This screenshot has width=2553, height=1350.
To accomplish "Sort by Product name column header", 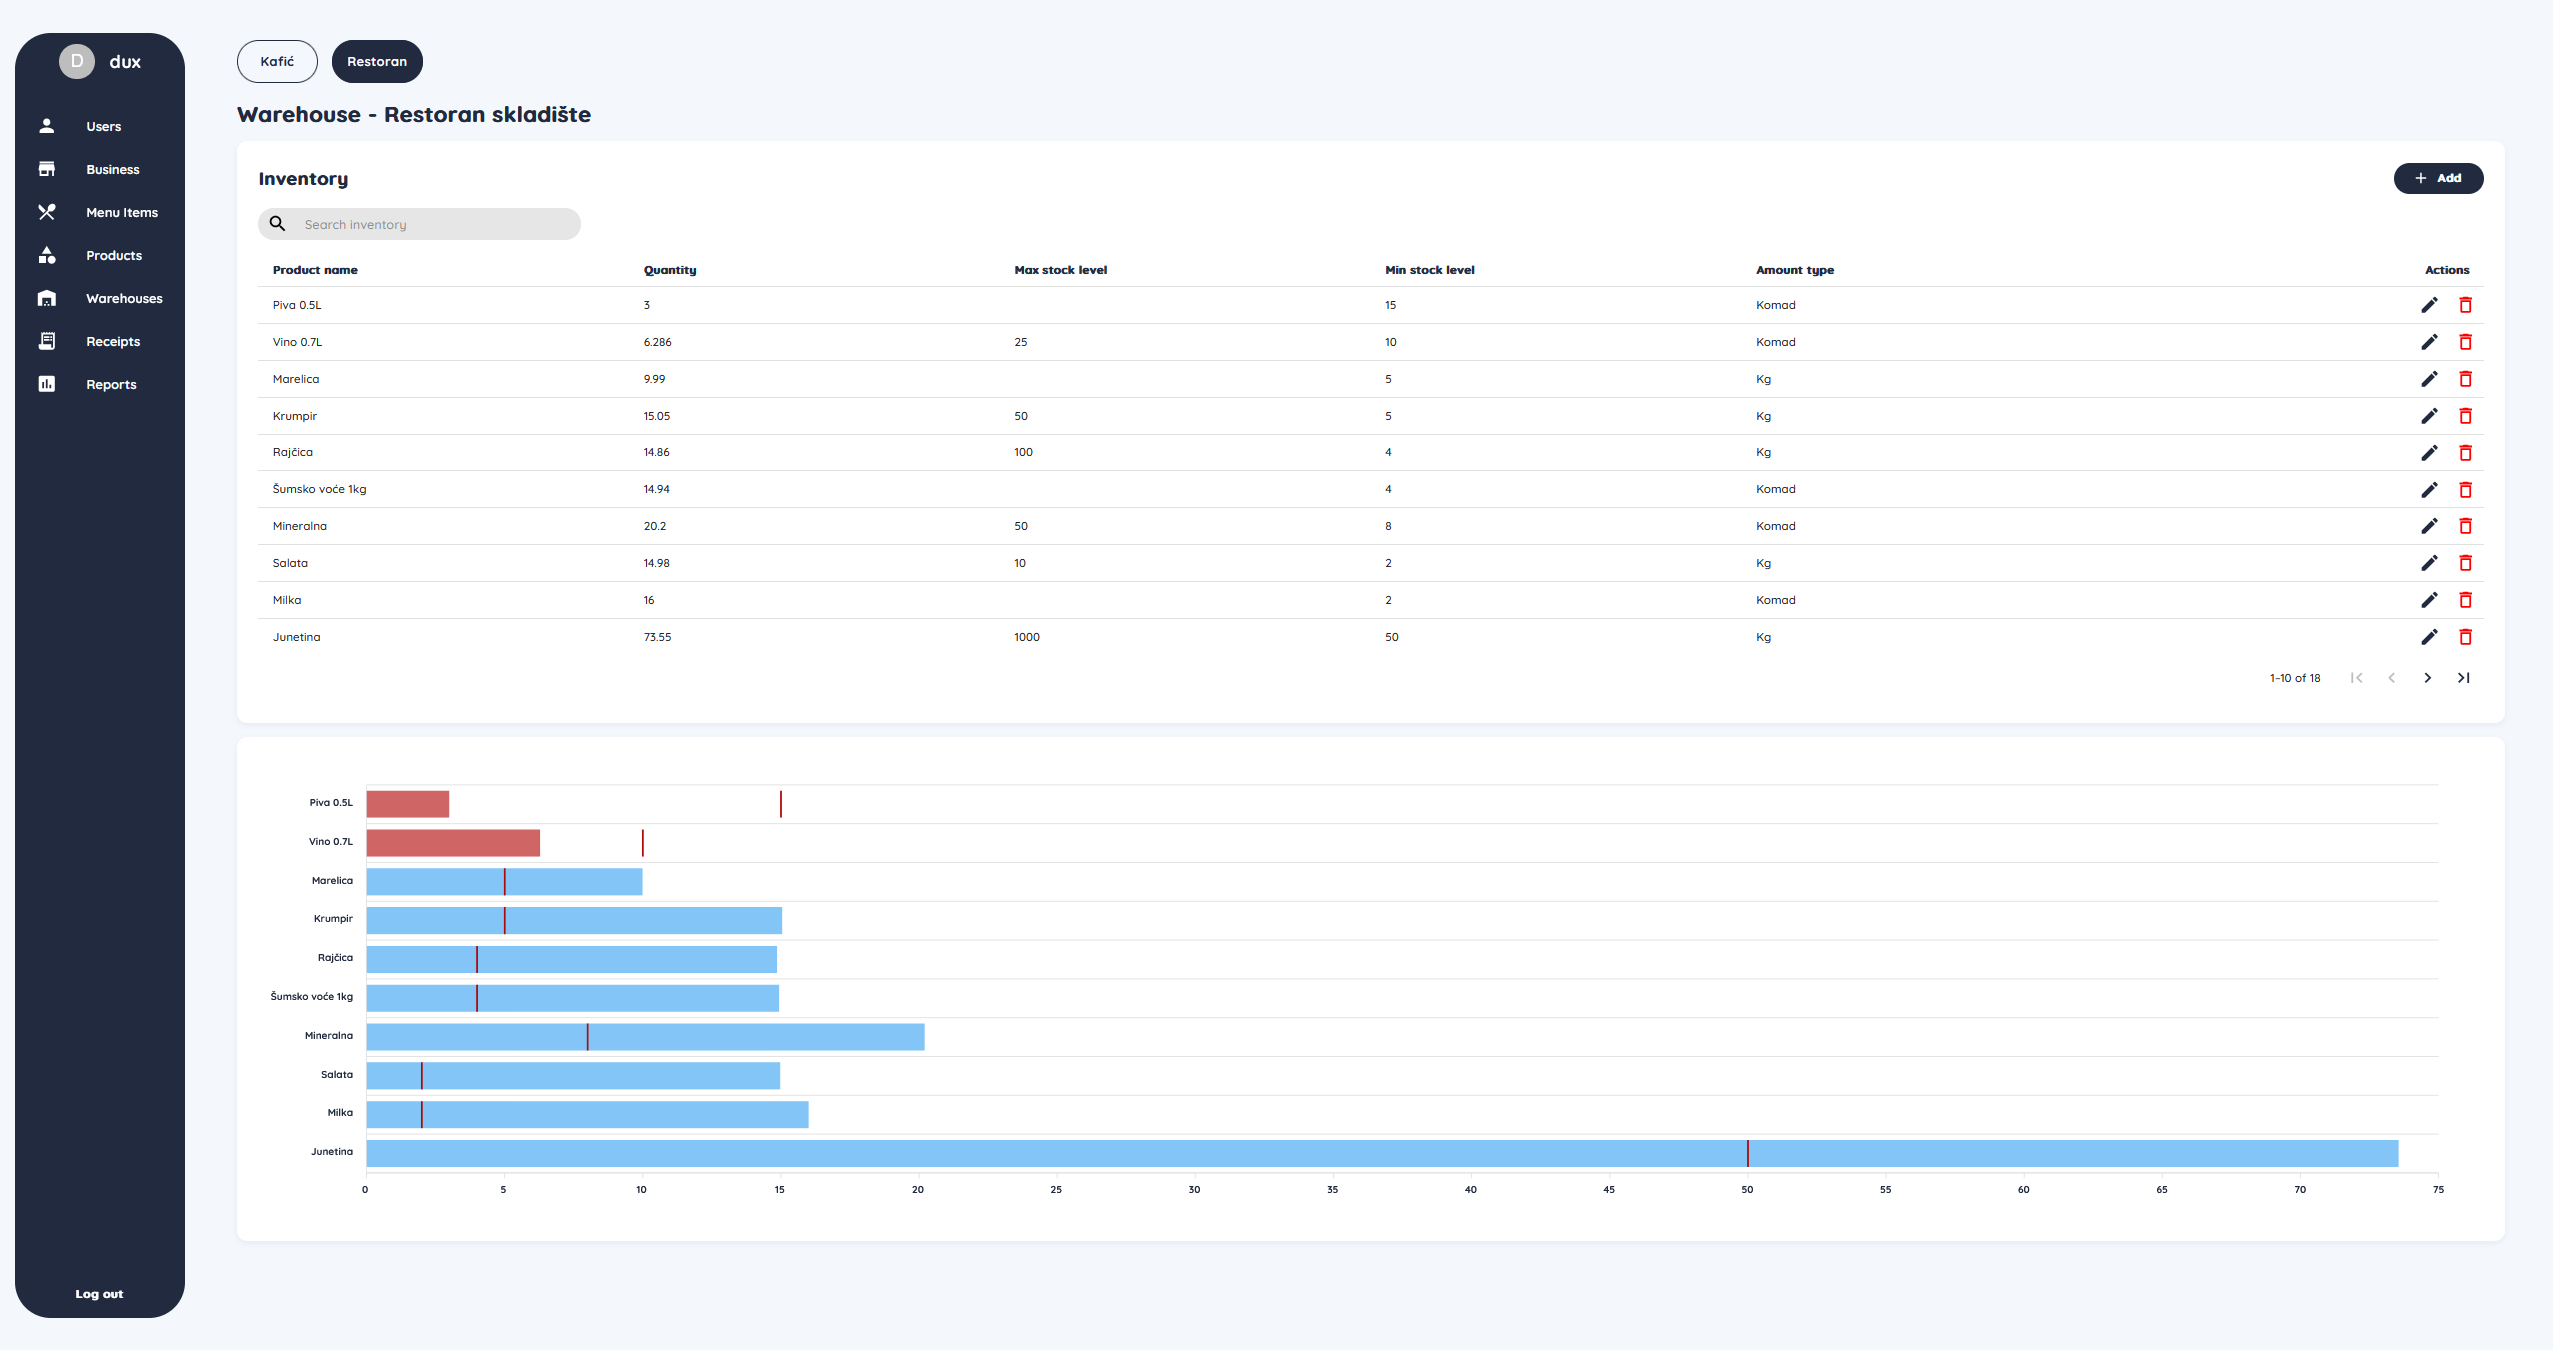I will (x=315, y=270).
